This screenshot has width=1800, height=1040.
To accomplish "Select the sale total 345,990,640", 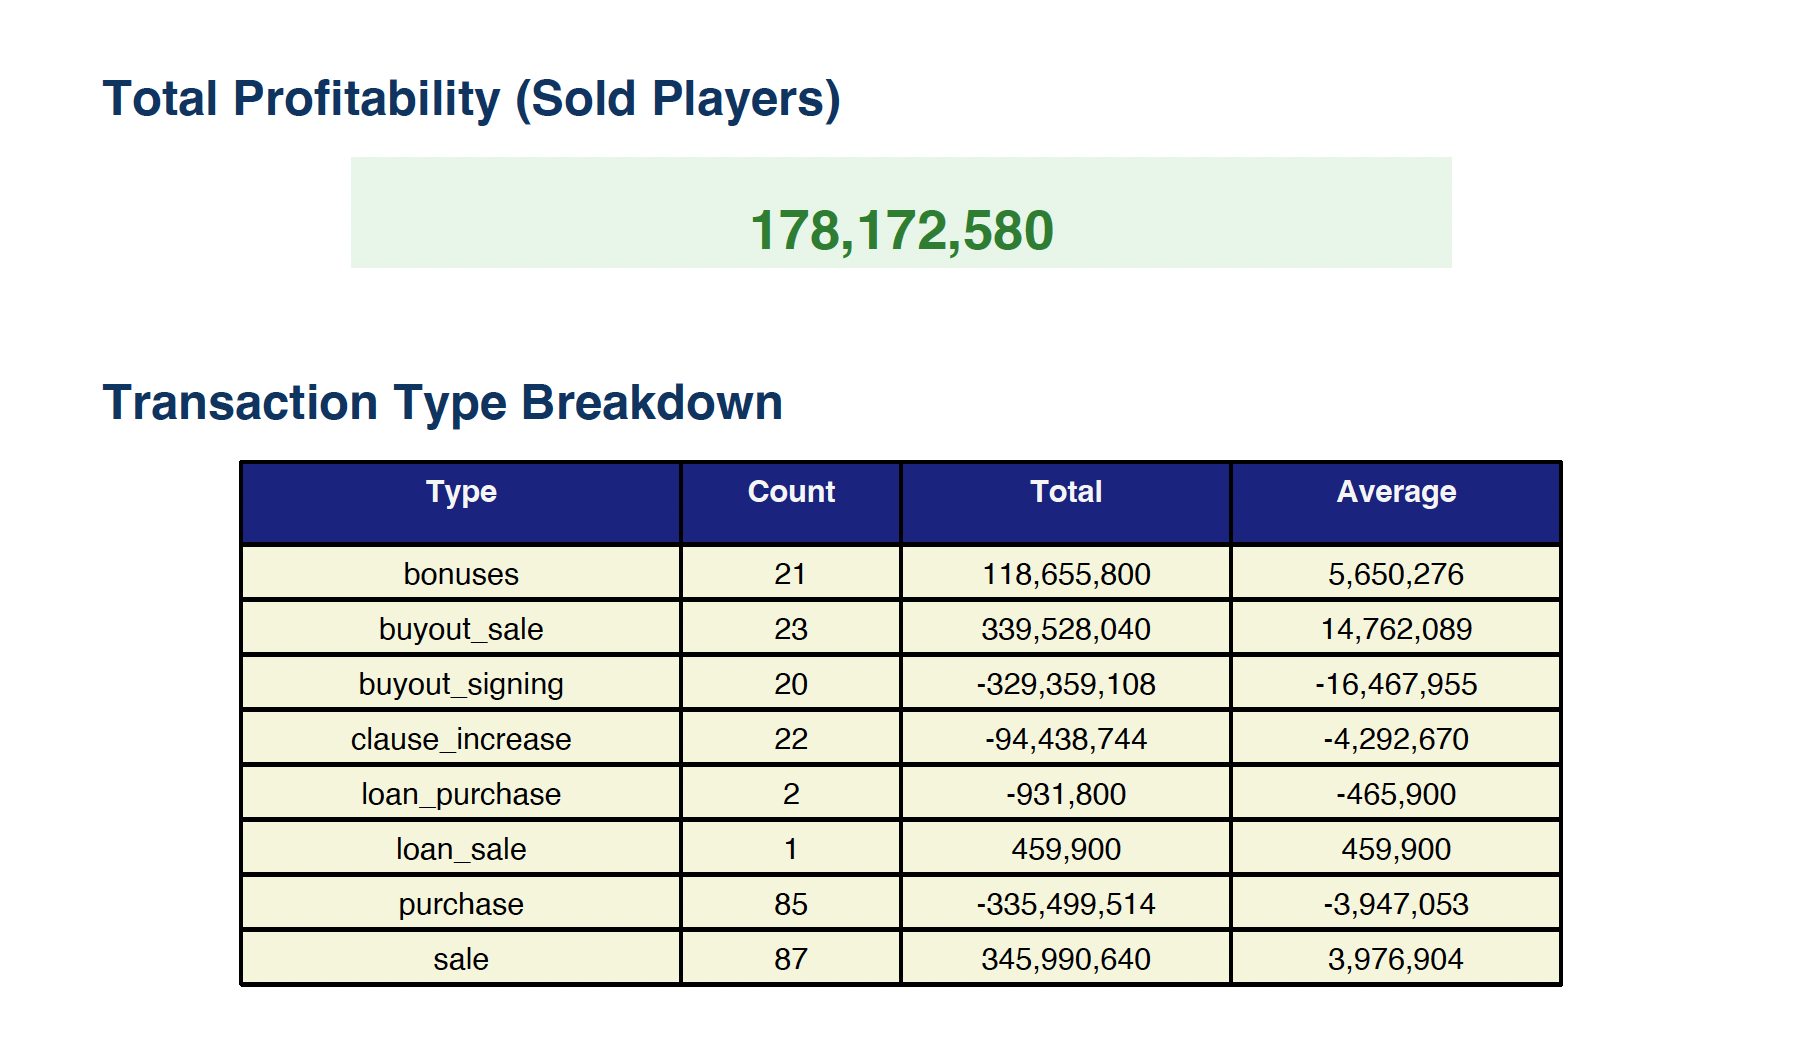I will point(1065,959).
